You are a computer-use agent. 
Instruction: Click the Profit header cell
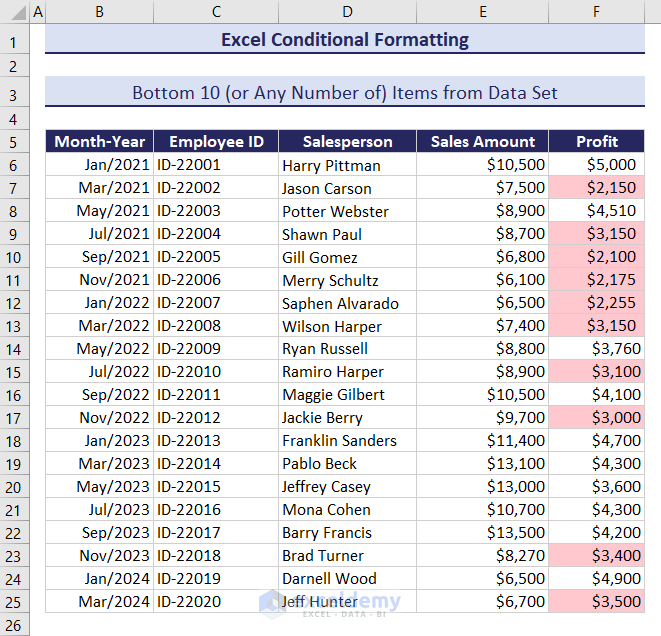[597, 141]
